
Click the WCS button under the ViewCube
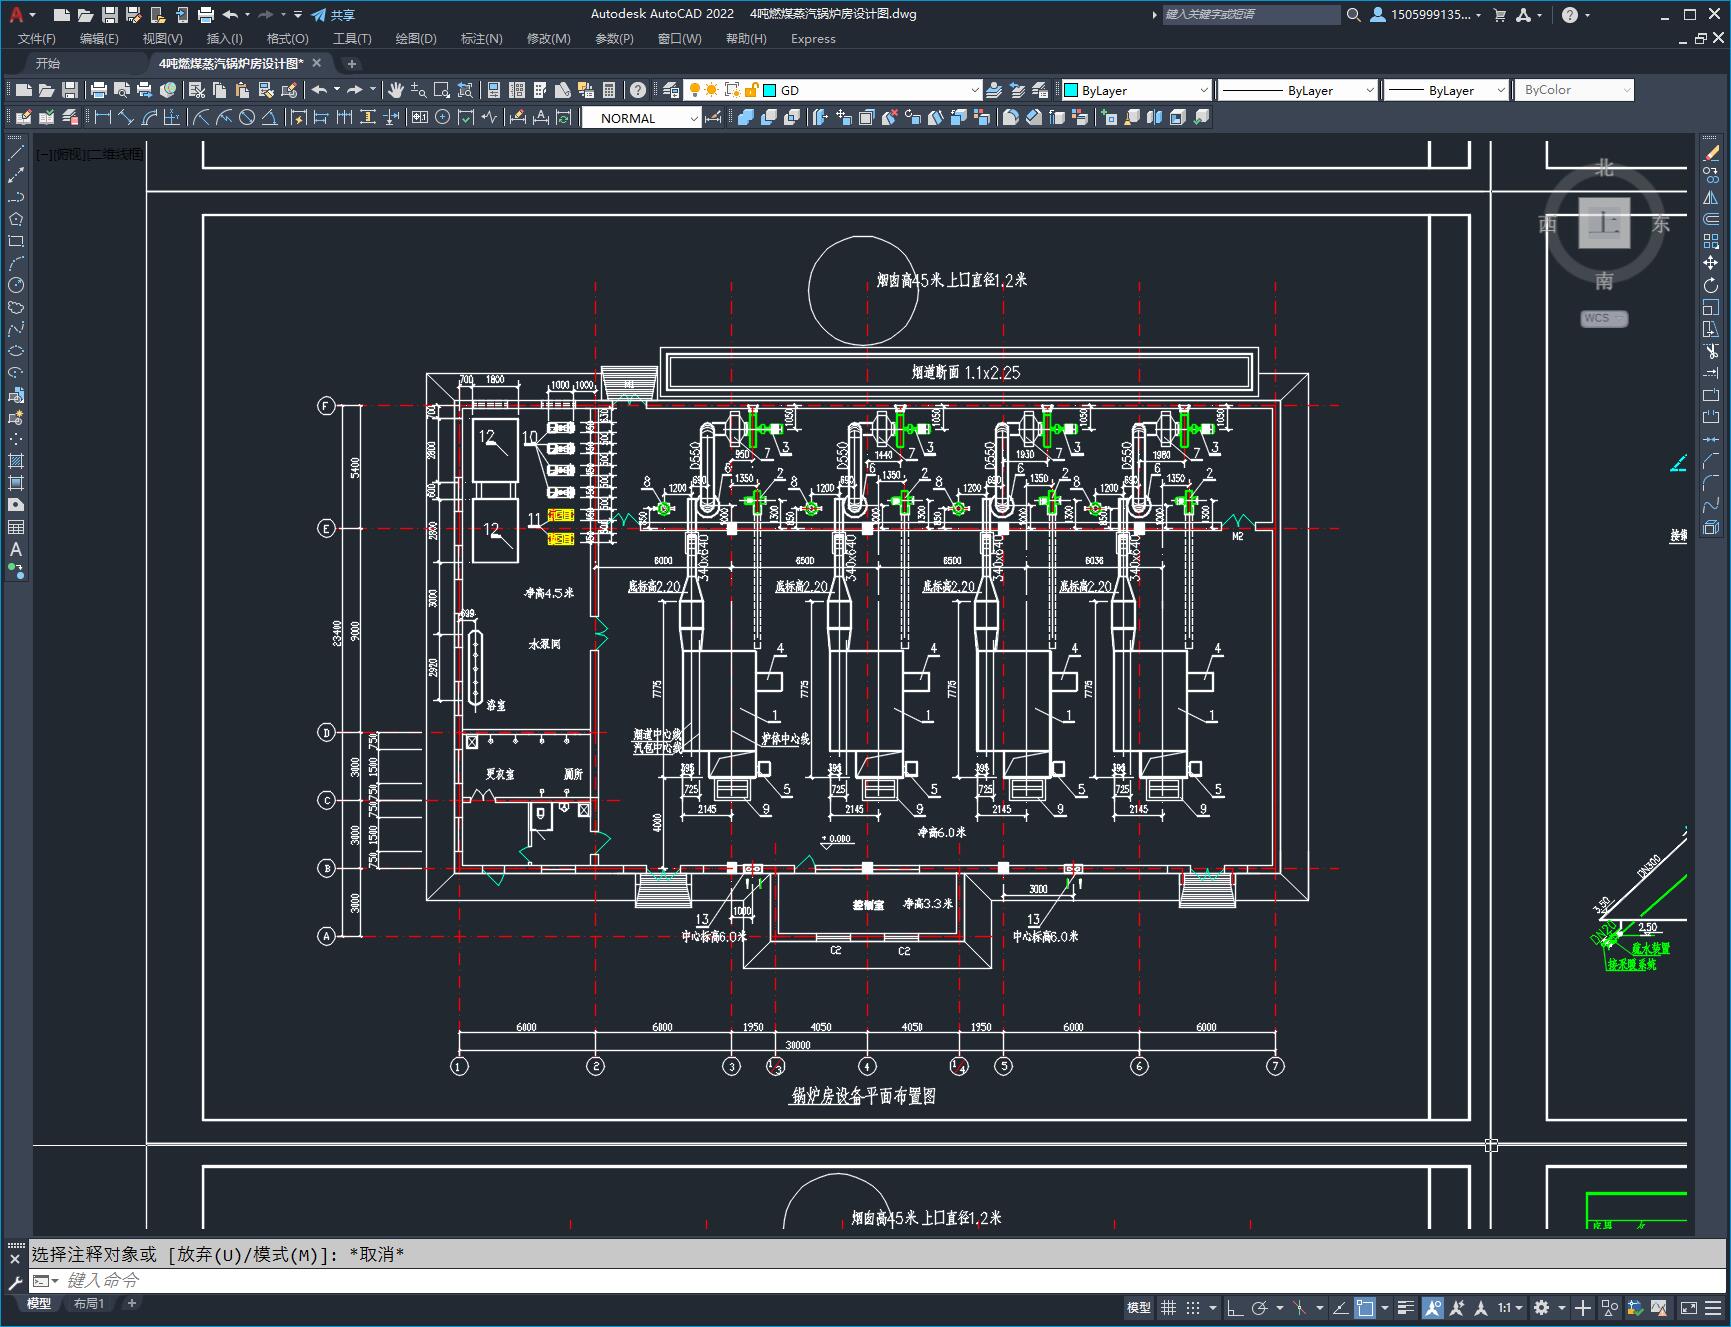1604,318
